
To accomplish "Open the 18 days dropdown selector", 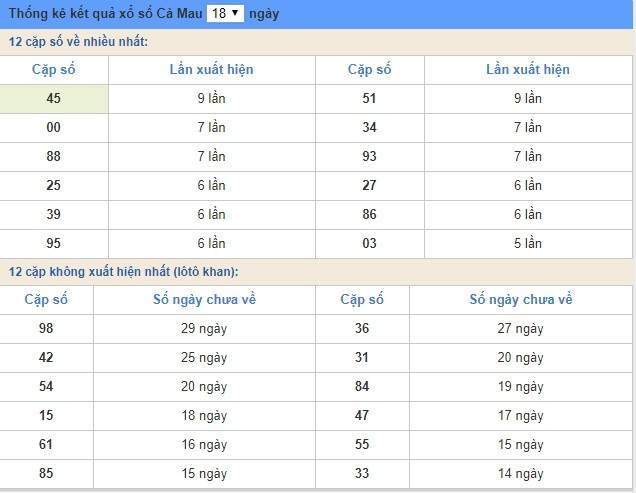I will pos(225,13).
